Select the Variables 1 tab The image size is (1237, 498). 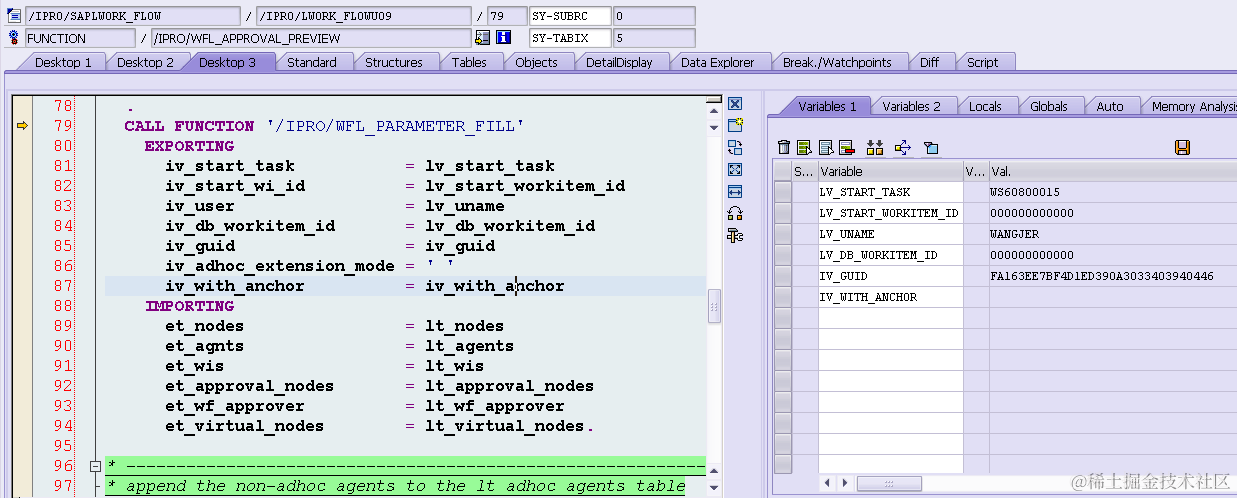tap(827, 106)
